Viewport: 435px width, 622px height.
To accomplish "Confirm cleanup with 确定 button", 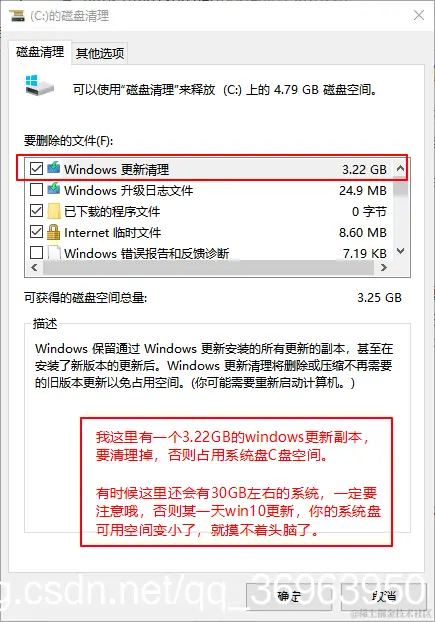I will (x=289, y=596).
